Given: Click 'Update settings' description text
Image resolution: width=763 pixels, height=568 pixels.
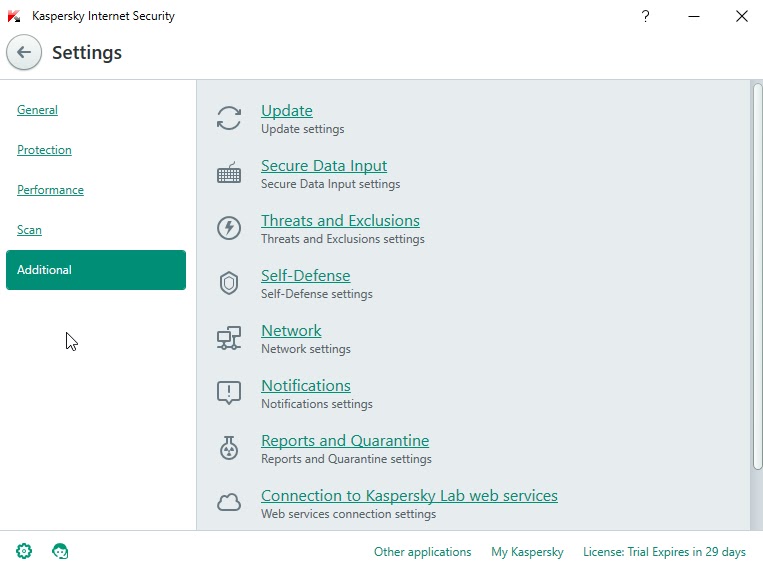Looking at the screenshot, I should pyautogui.click(x=303, y=129).
